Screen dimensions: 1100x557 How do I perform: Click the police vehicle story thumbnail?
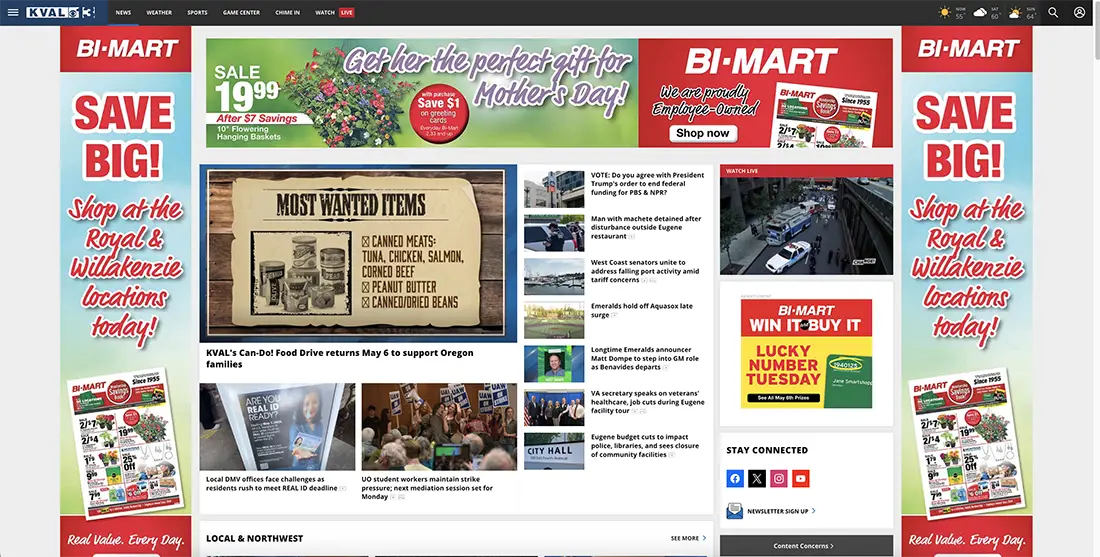(x=554, y=233)
